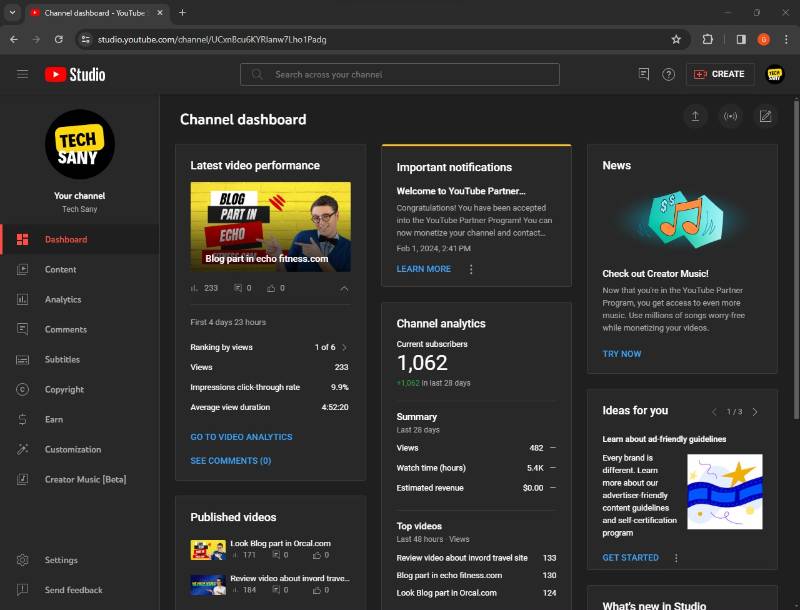The height and width of the screenshot is (610, 800).
Task: Click the Earn dollar icon
Action: (22, 419)
